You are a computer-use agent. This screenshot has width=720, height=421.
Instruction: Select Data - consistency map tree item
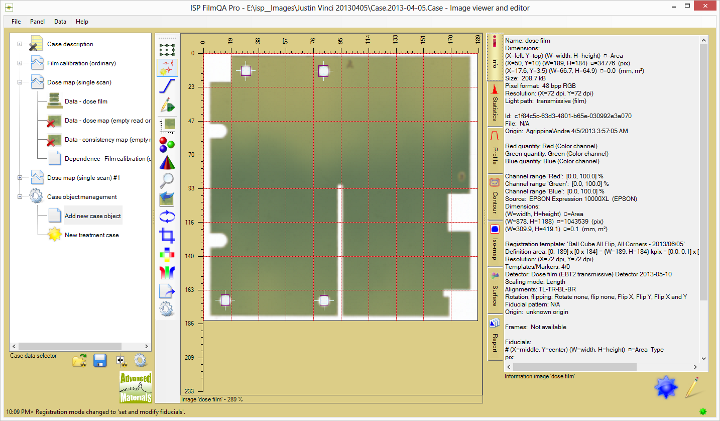click(107, 140)
